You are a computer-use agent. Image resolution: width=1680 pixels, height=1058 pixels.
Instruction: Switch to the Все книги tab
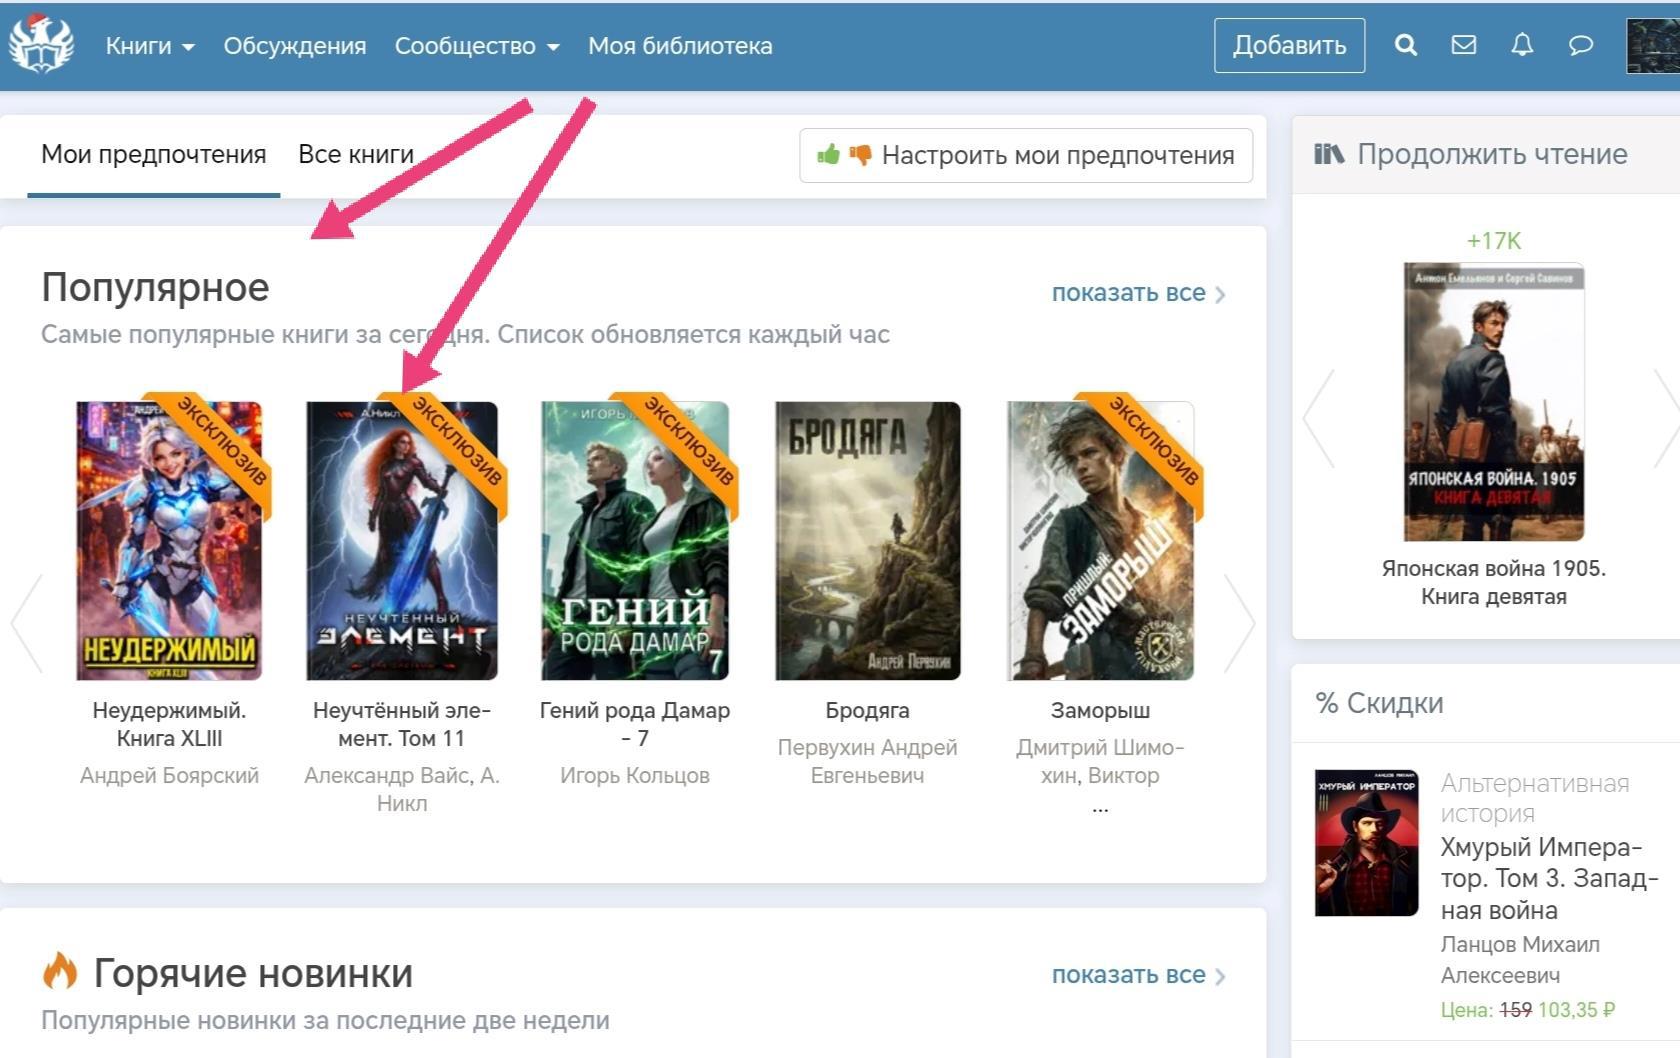356,155
